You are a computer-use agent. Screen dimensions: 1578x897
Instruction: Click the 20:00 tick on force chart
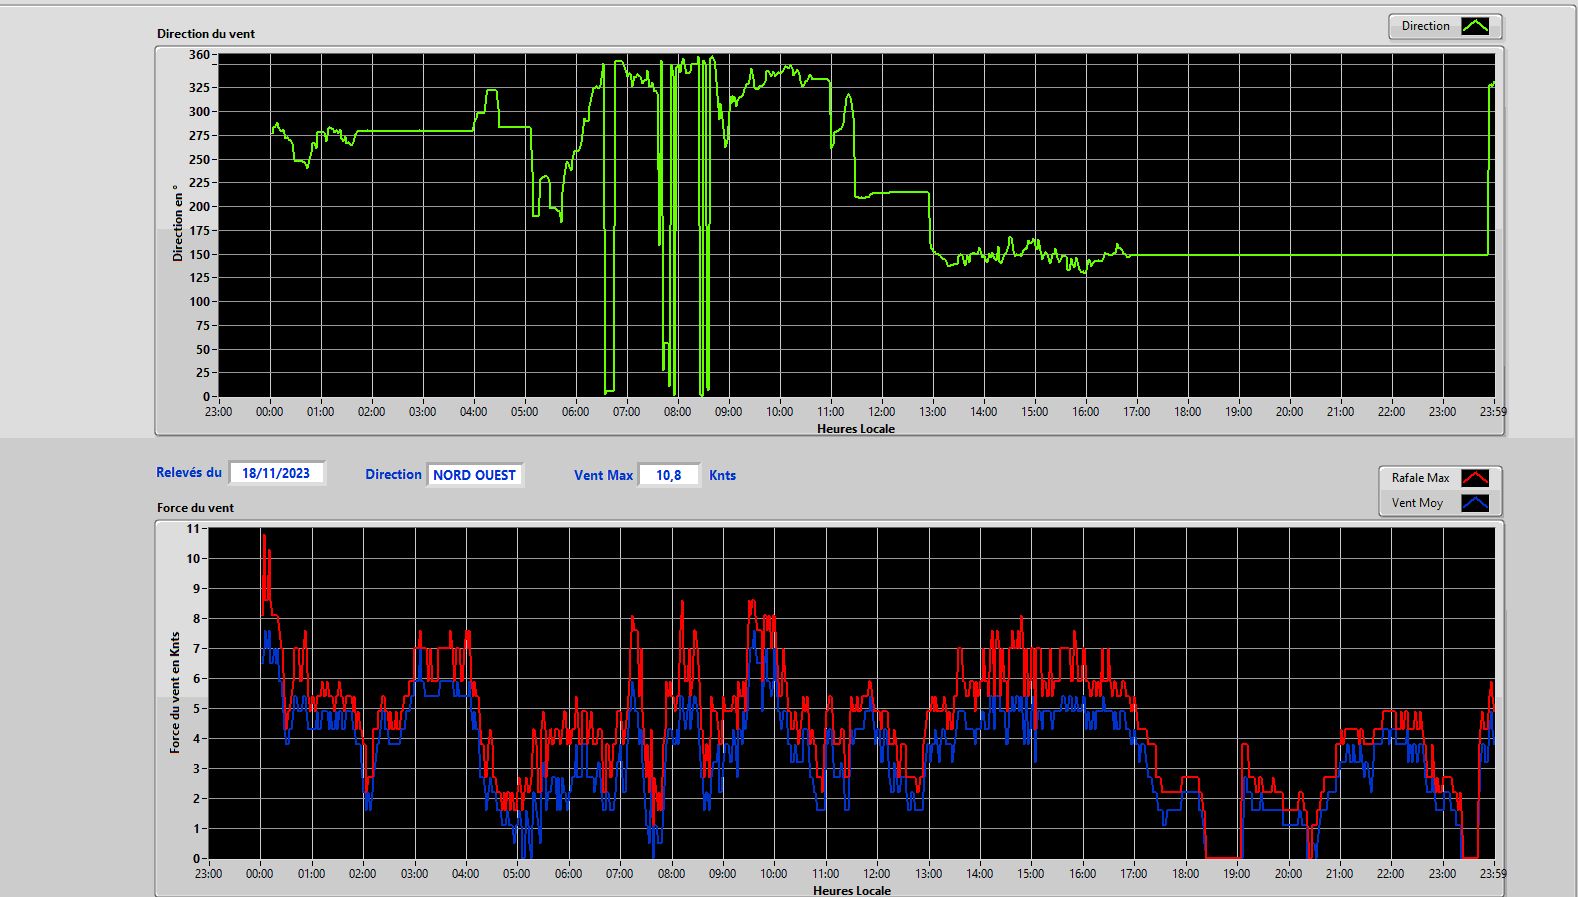click(1288, 873)
